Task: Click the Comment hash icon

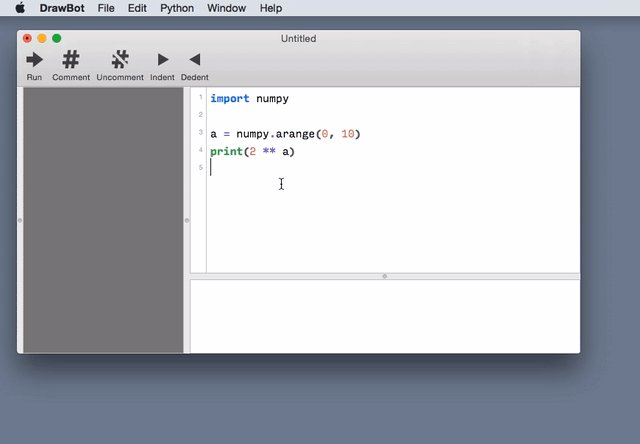Action: pos(71,60)
